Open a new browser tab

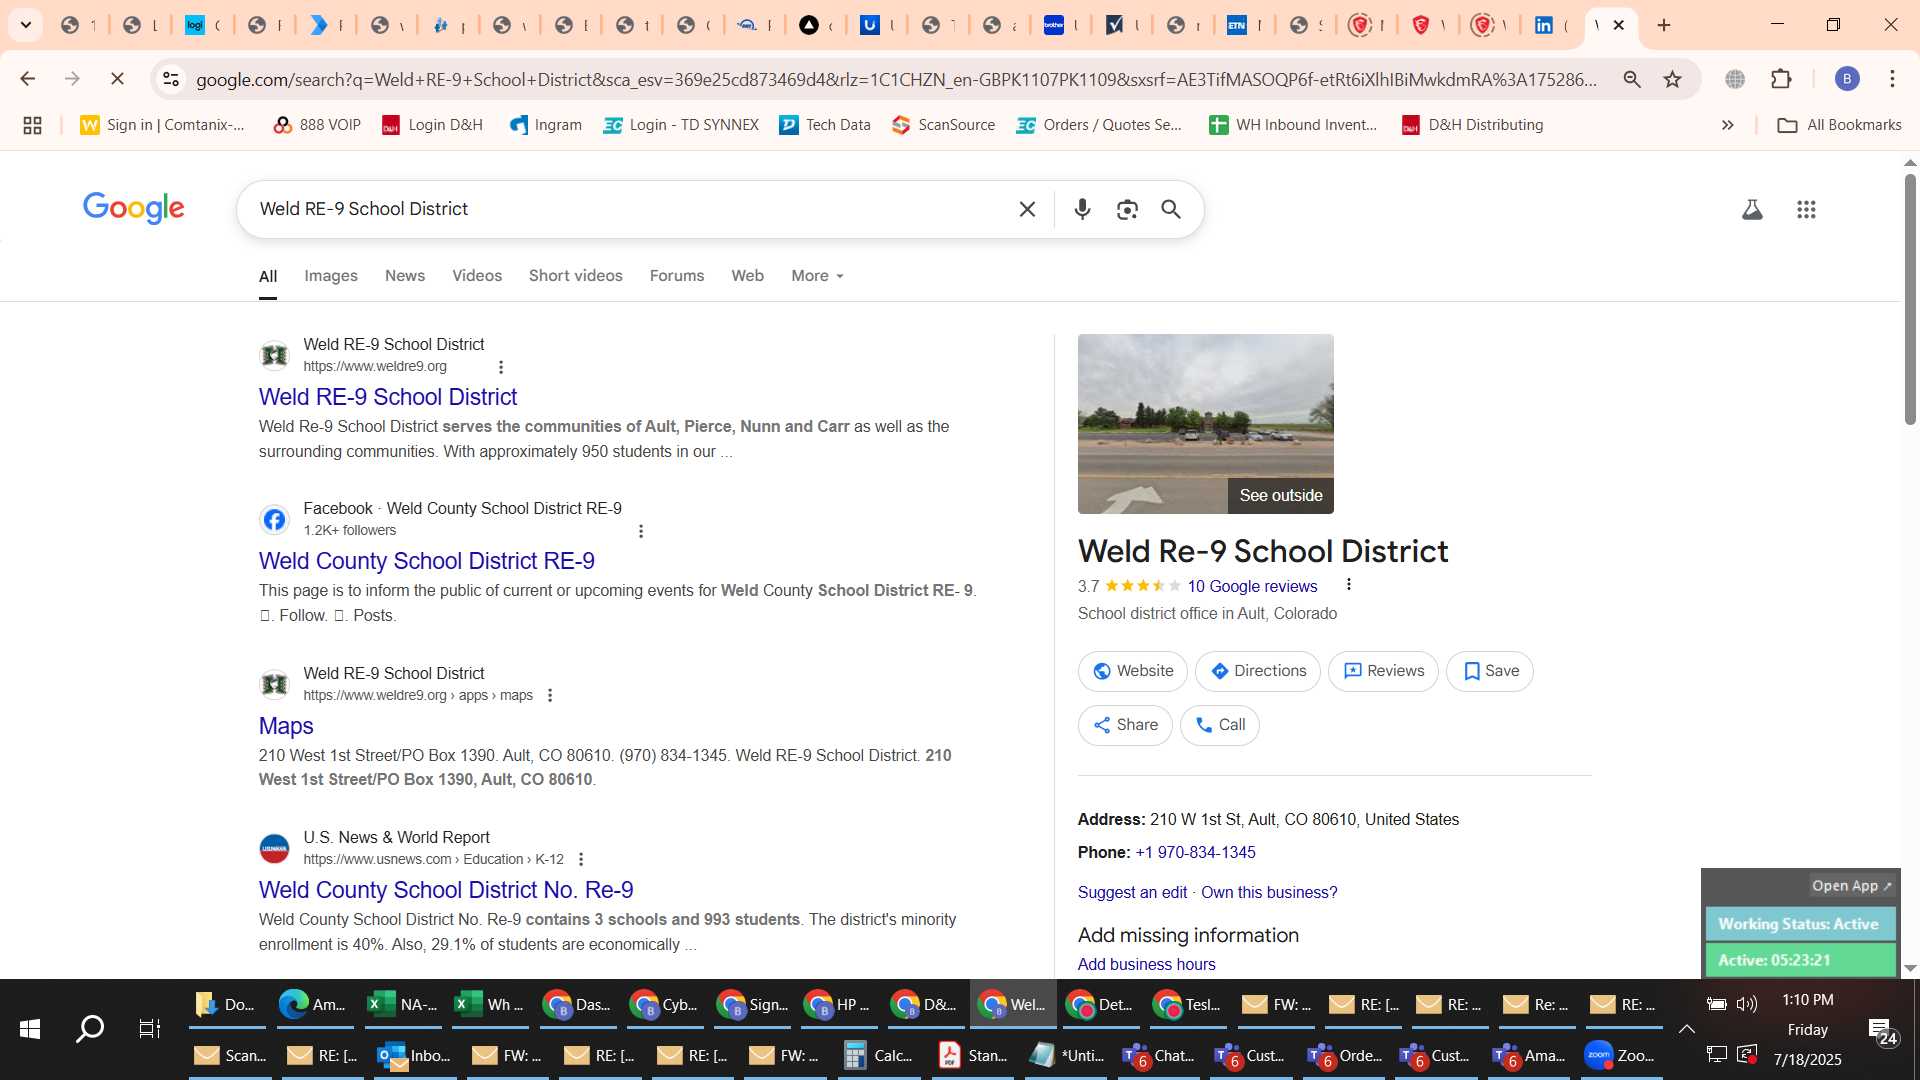[x=1664, y=25]
